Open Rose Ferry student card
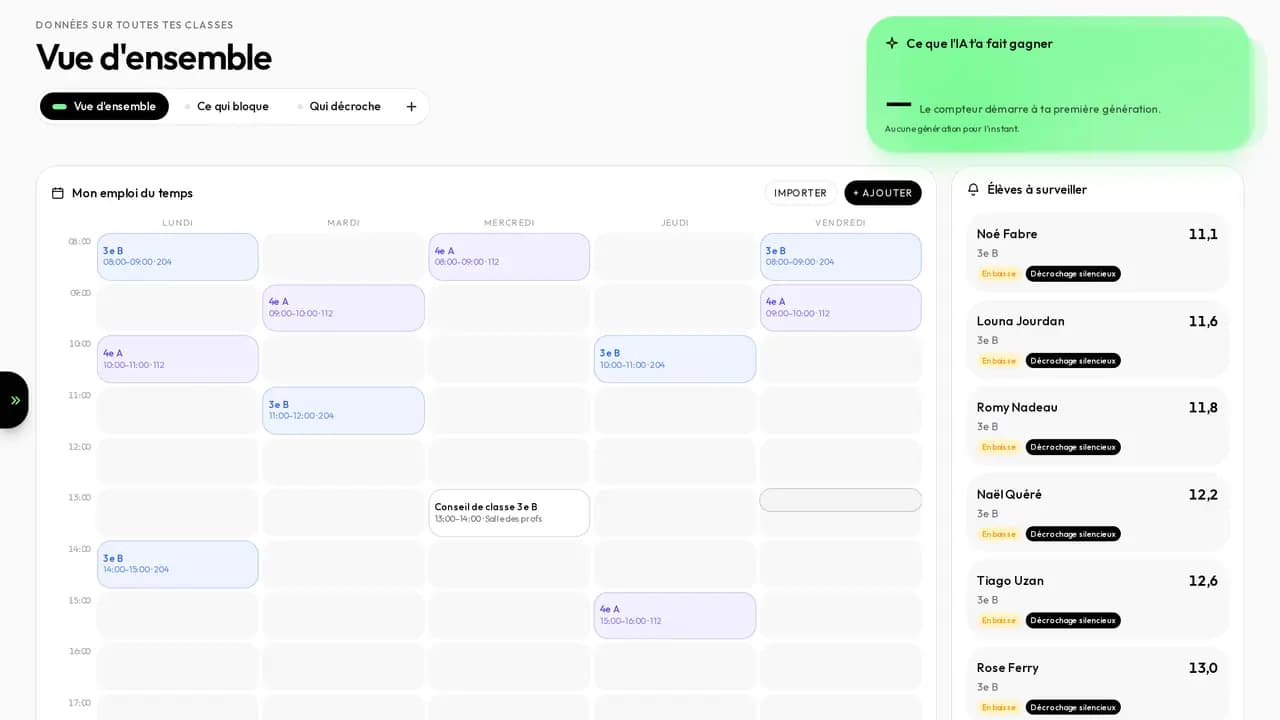The image size is (1280, 720). pyautogui.click(x=1097, y=684)
